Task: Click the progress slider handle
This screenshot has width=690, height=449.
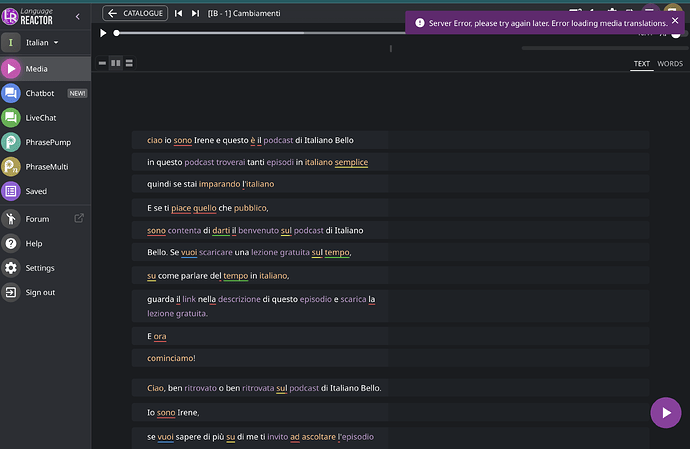Action: 117,33
